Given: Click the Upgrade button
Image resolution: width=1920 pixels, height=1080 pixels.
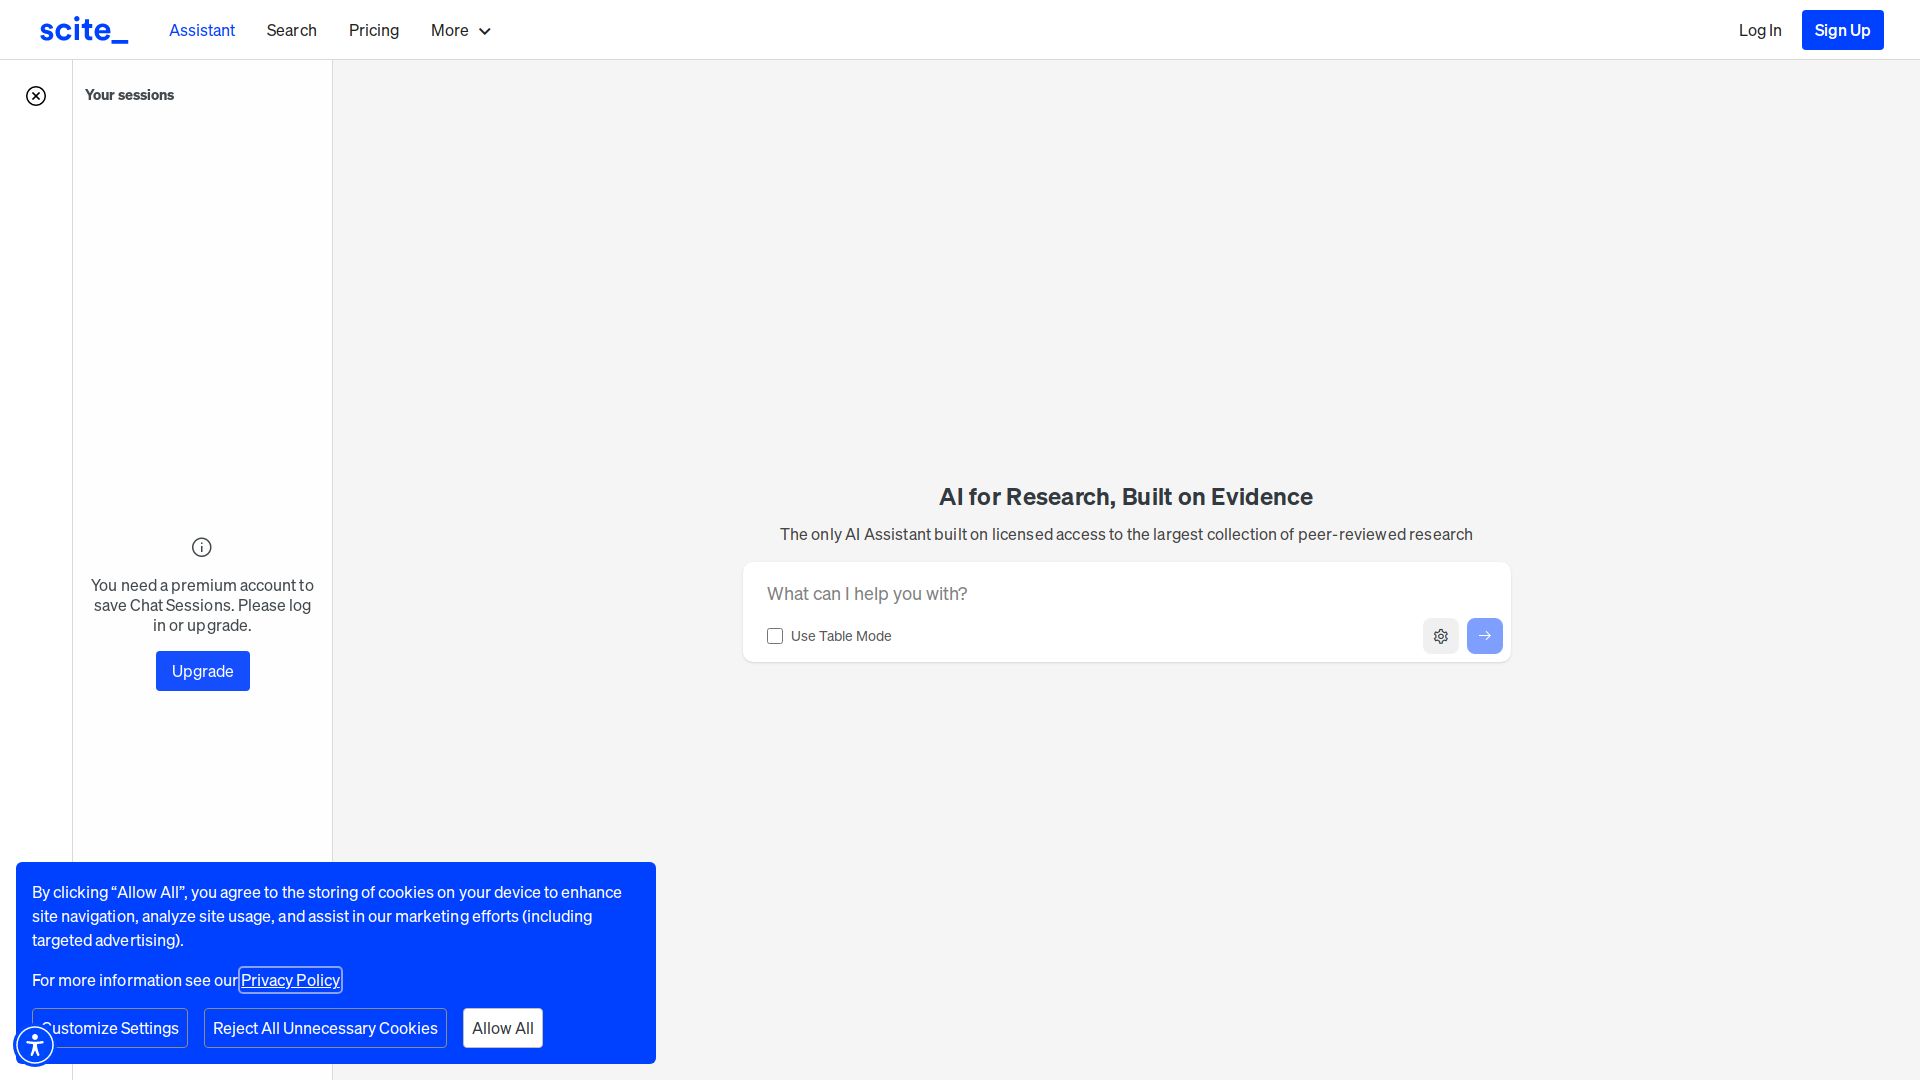Looking at the screenshot, I should [x=203, y=671].
